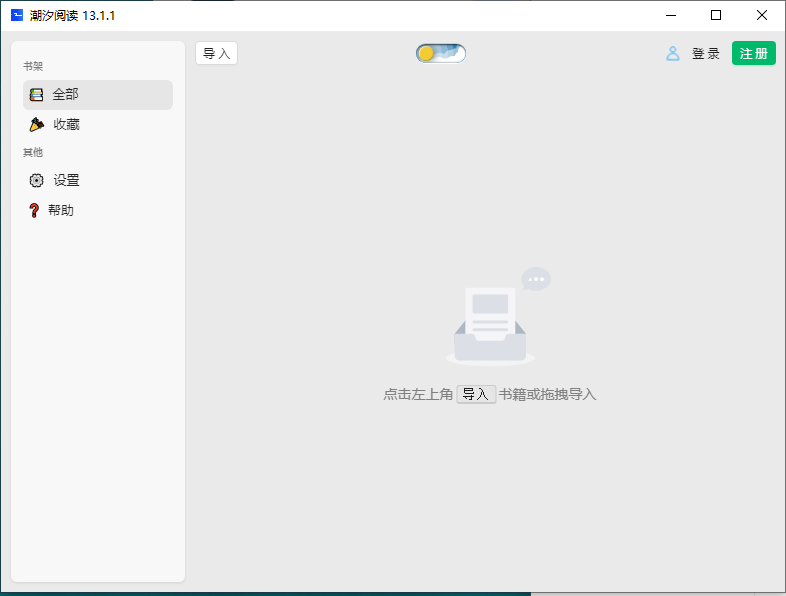The image size is (786, 596).
Task: Open 设置 settings page
Action: (98, 180)
